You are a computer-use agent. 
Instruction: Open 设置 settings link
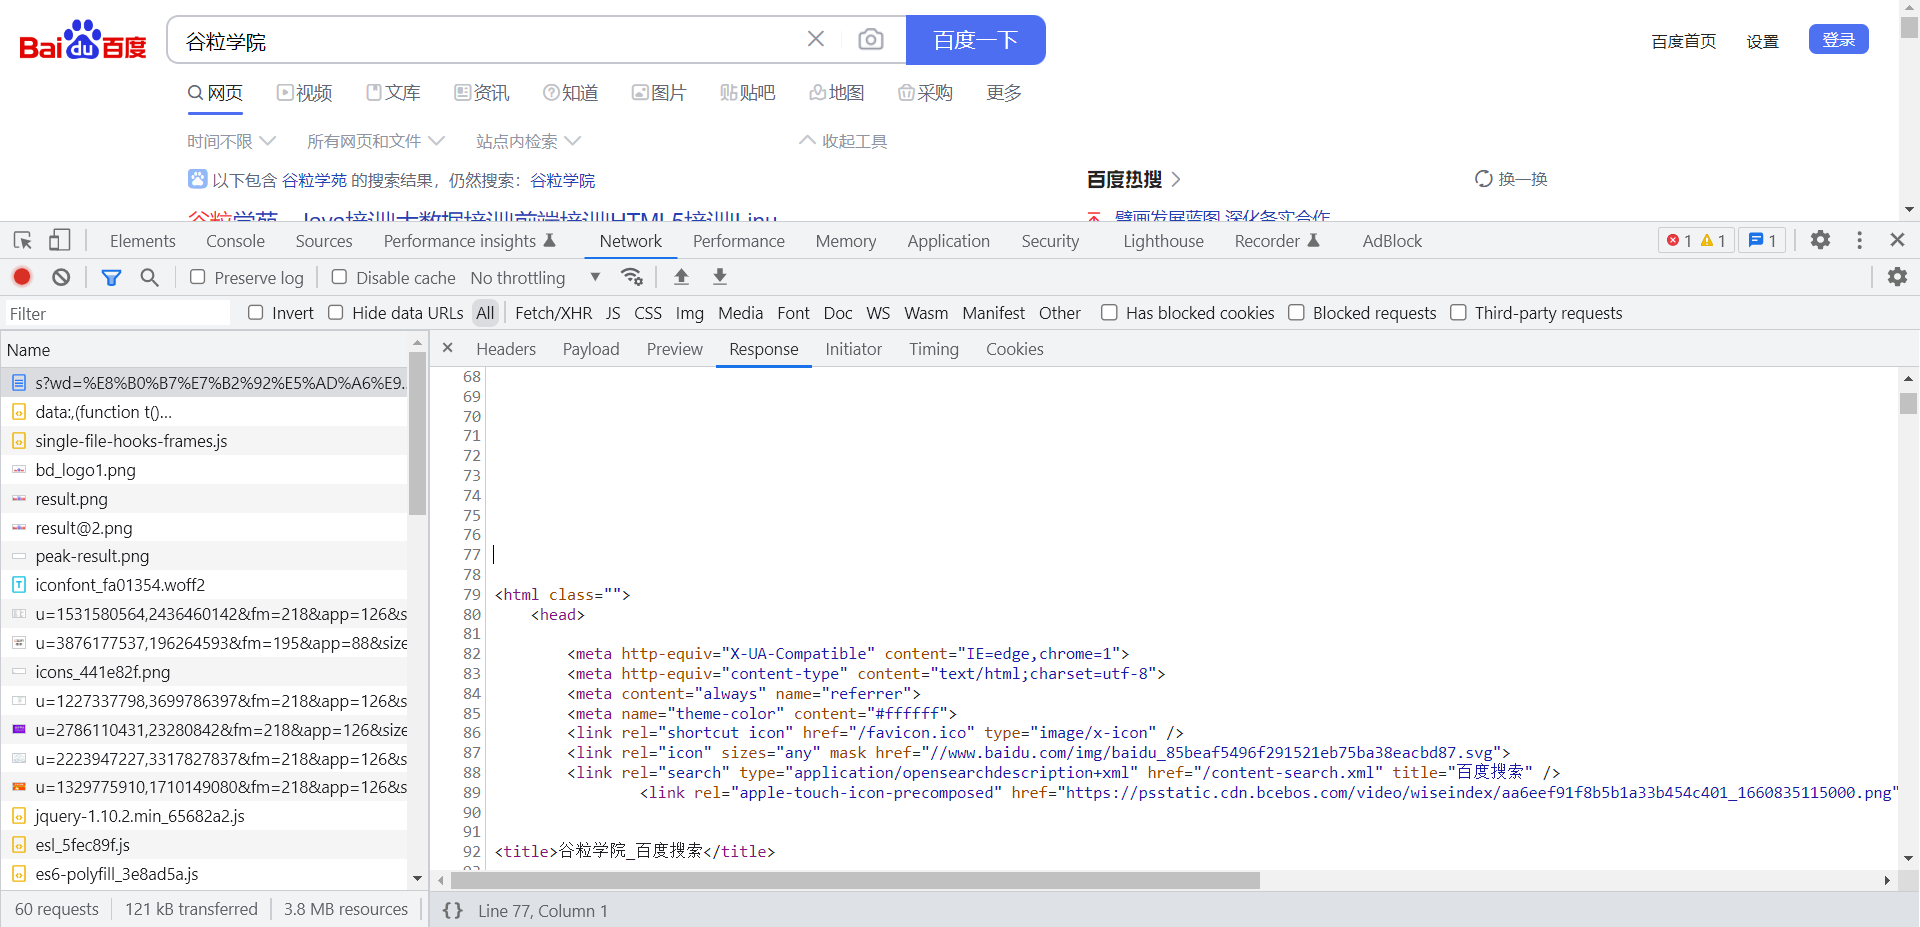(x=1763, y=41)
